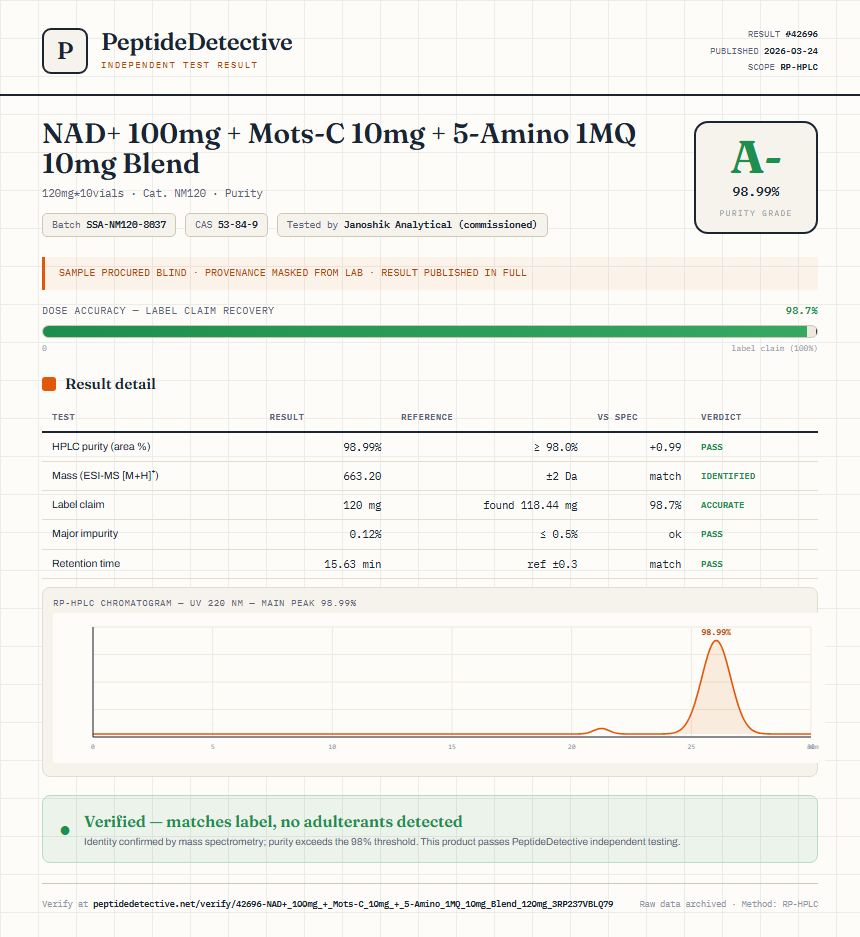The width and height of the screenshot is (860, 937).
Task: Click the PASS verdict in Major impurity row
Action: [x=712, y=534]
